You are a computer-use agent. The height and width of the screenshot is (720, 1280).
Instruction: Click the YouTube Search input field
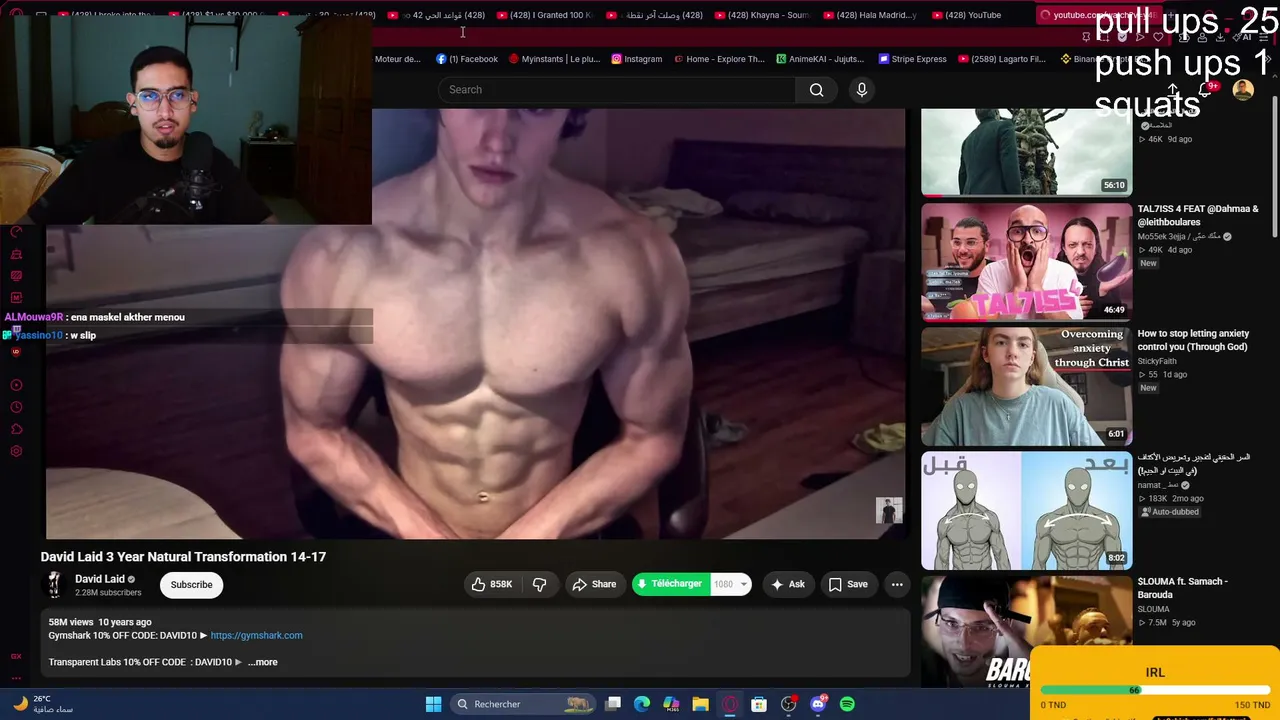point(617,90)
